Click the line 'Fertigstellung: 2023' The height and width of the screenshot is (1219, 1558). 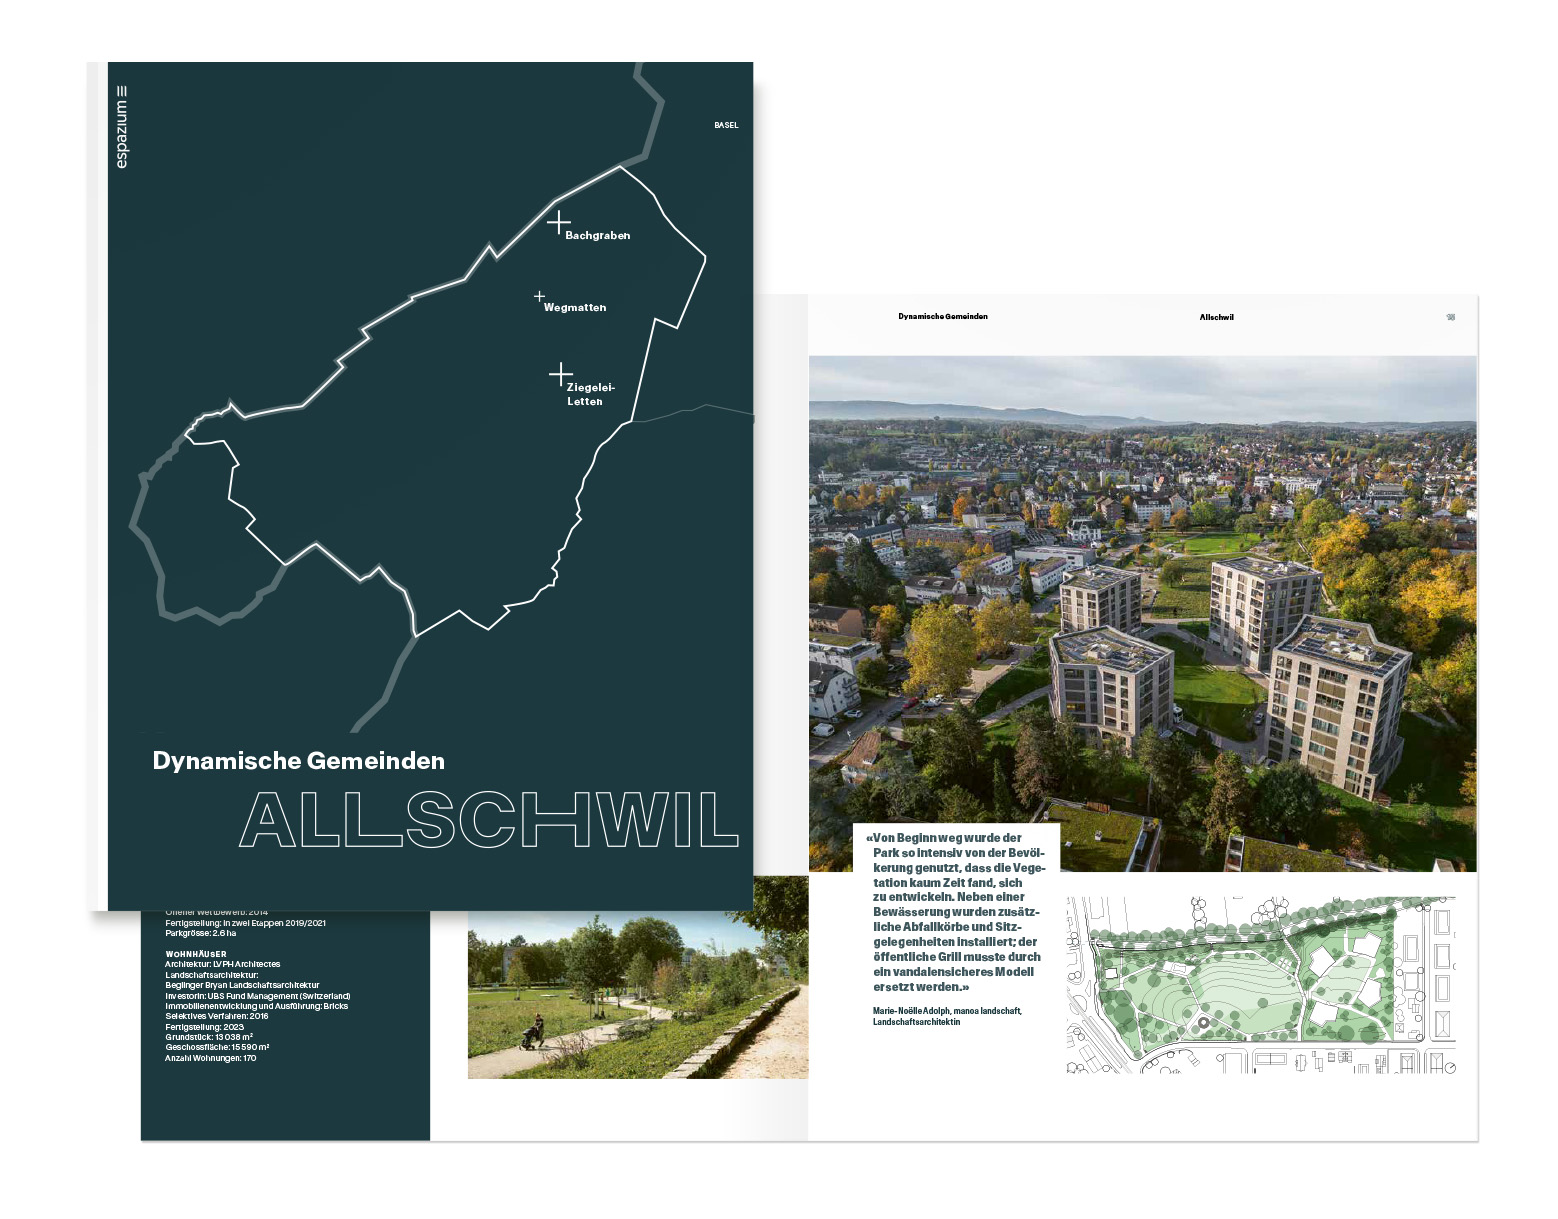[x=204, y=1027]
